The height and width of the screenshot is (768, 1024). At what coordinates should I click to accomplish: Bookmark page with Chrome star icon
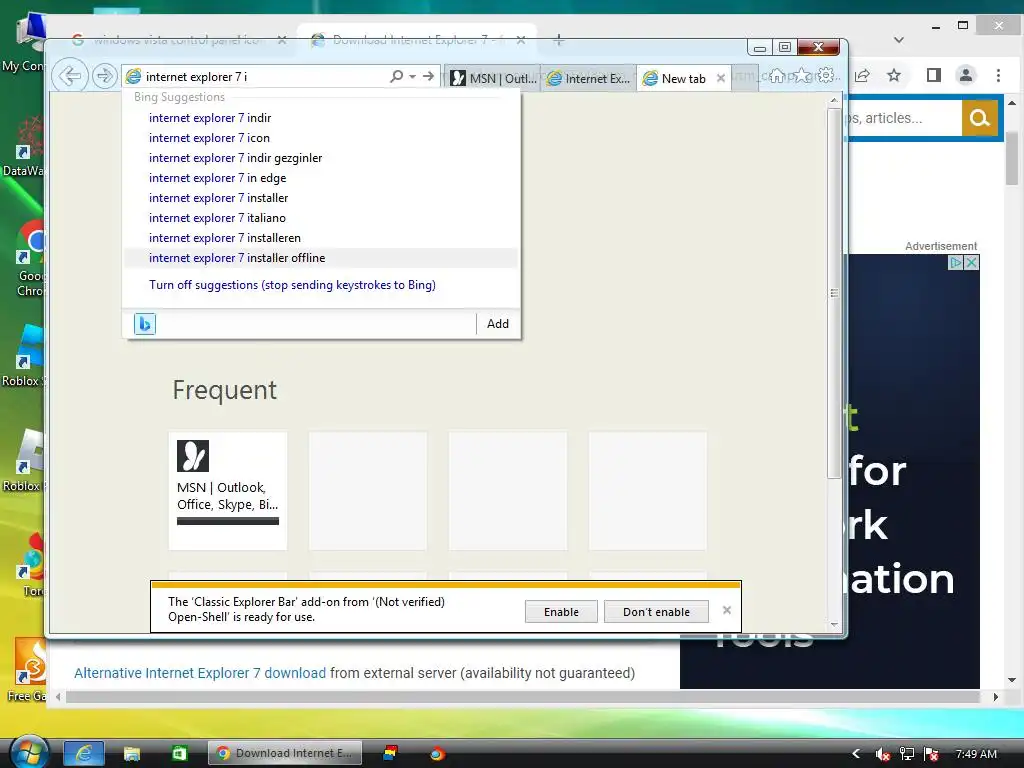click(894, 76)
